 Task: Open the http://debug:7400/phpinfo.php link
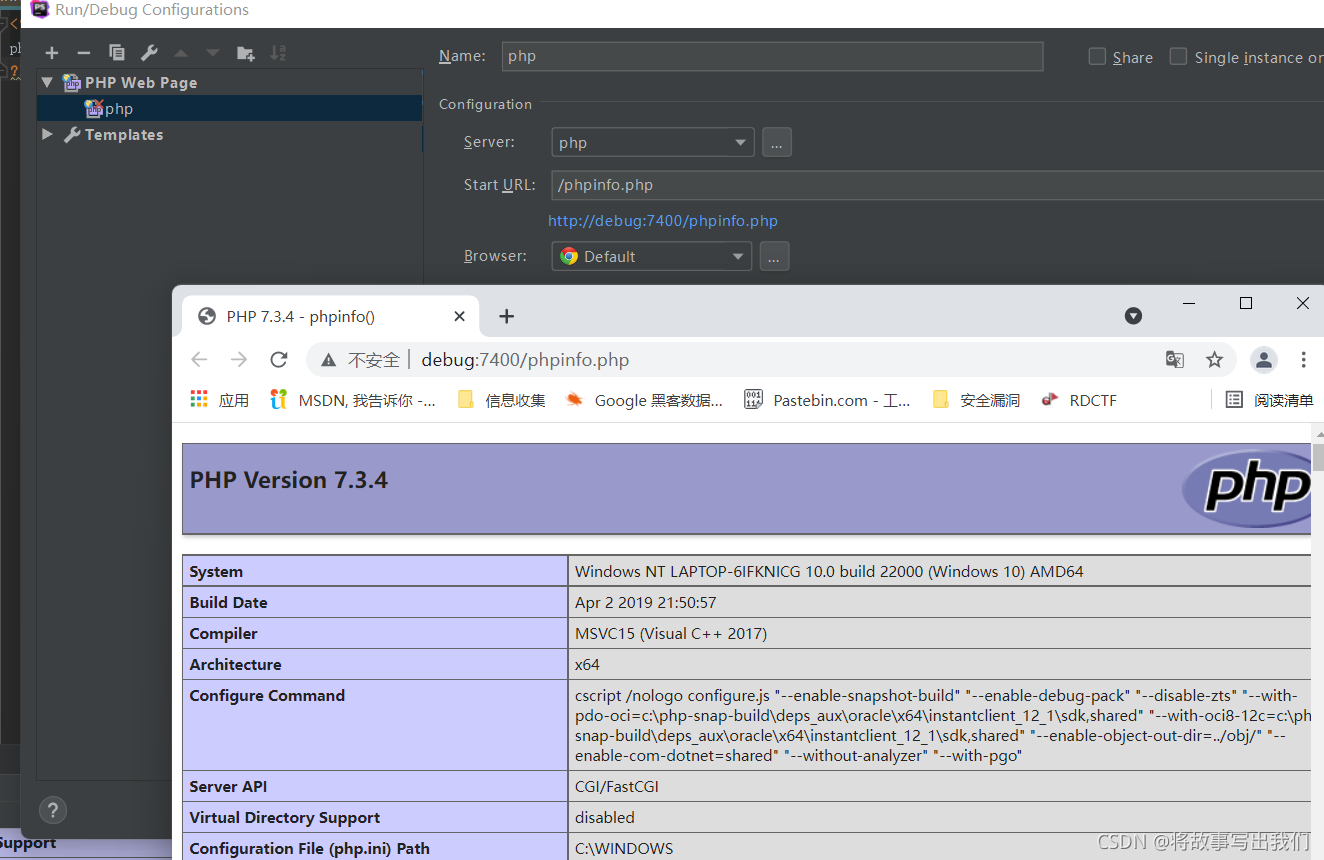[x=663, y=221]
